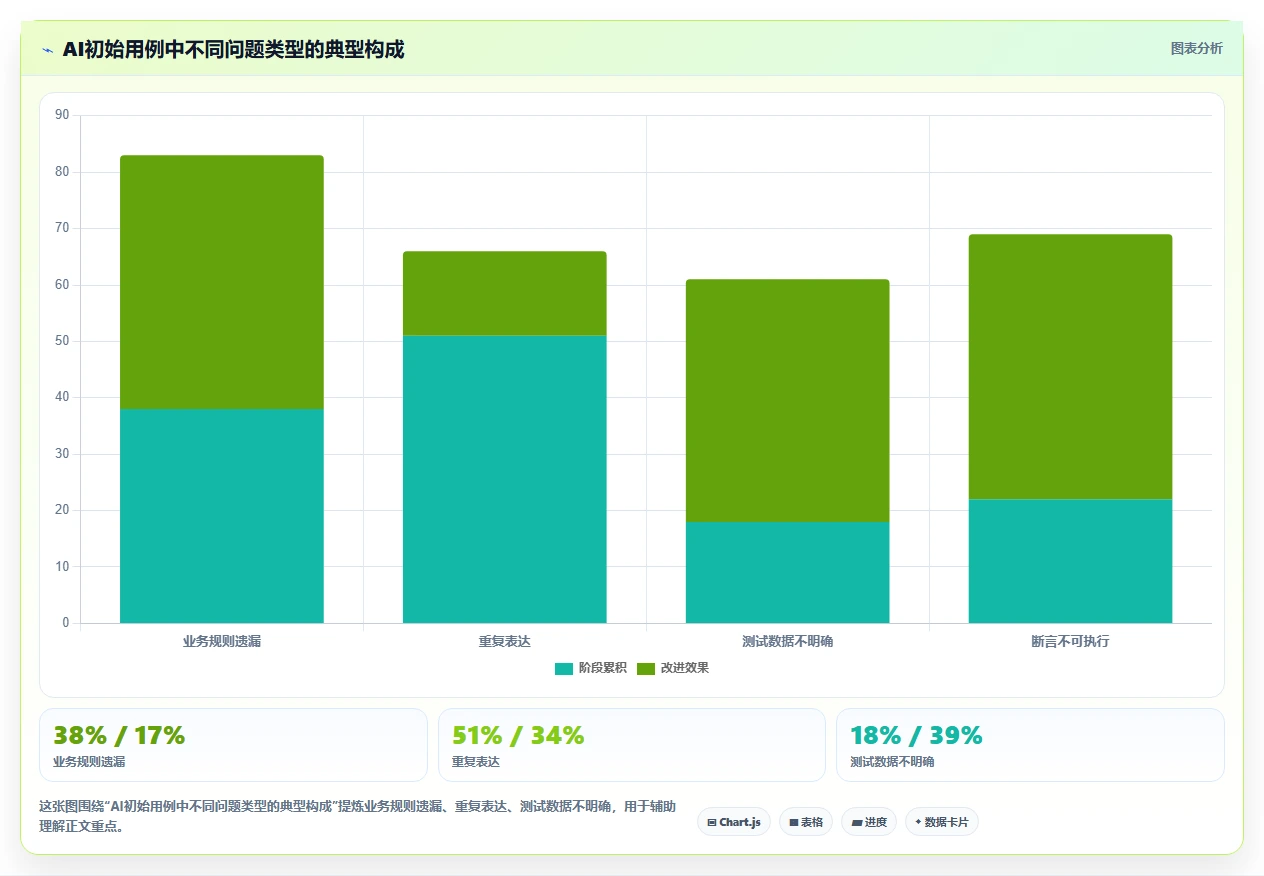Click the 18% / 39% stat value
The width and height of the screenshot is (1264, 876).
916,735
